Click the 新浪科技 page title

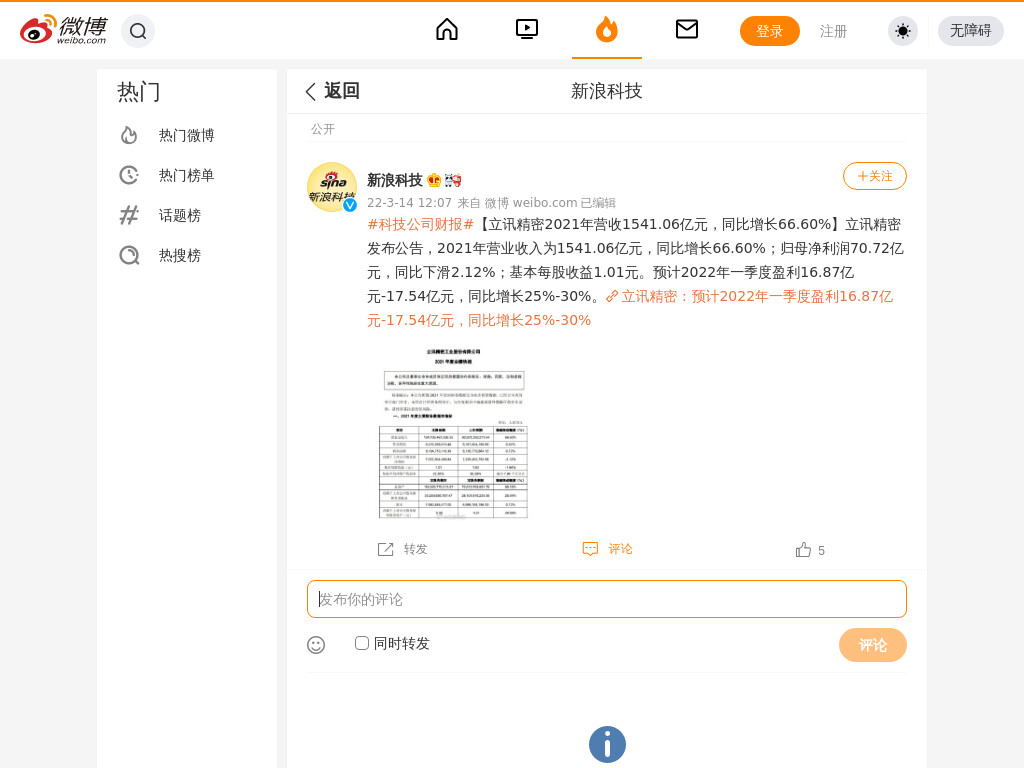pos(607,91)
